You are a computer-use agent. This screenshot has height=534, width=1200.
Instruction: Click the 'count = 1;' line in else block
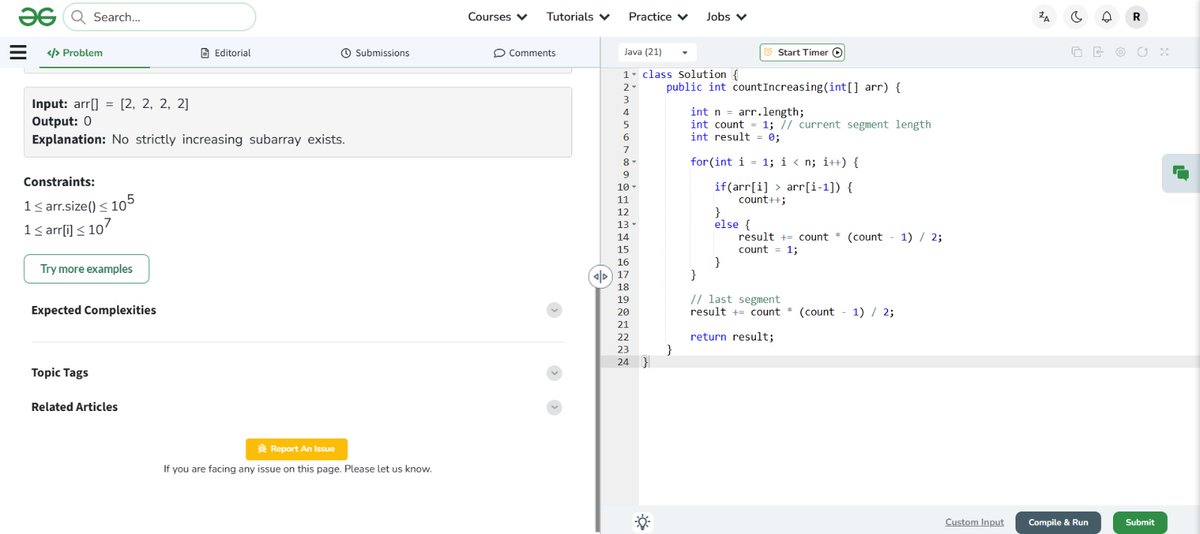tap(768, 250)
